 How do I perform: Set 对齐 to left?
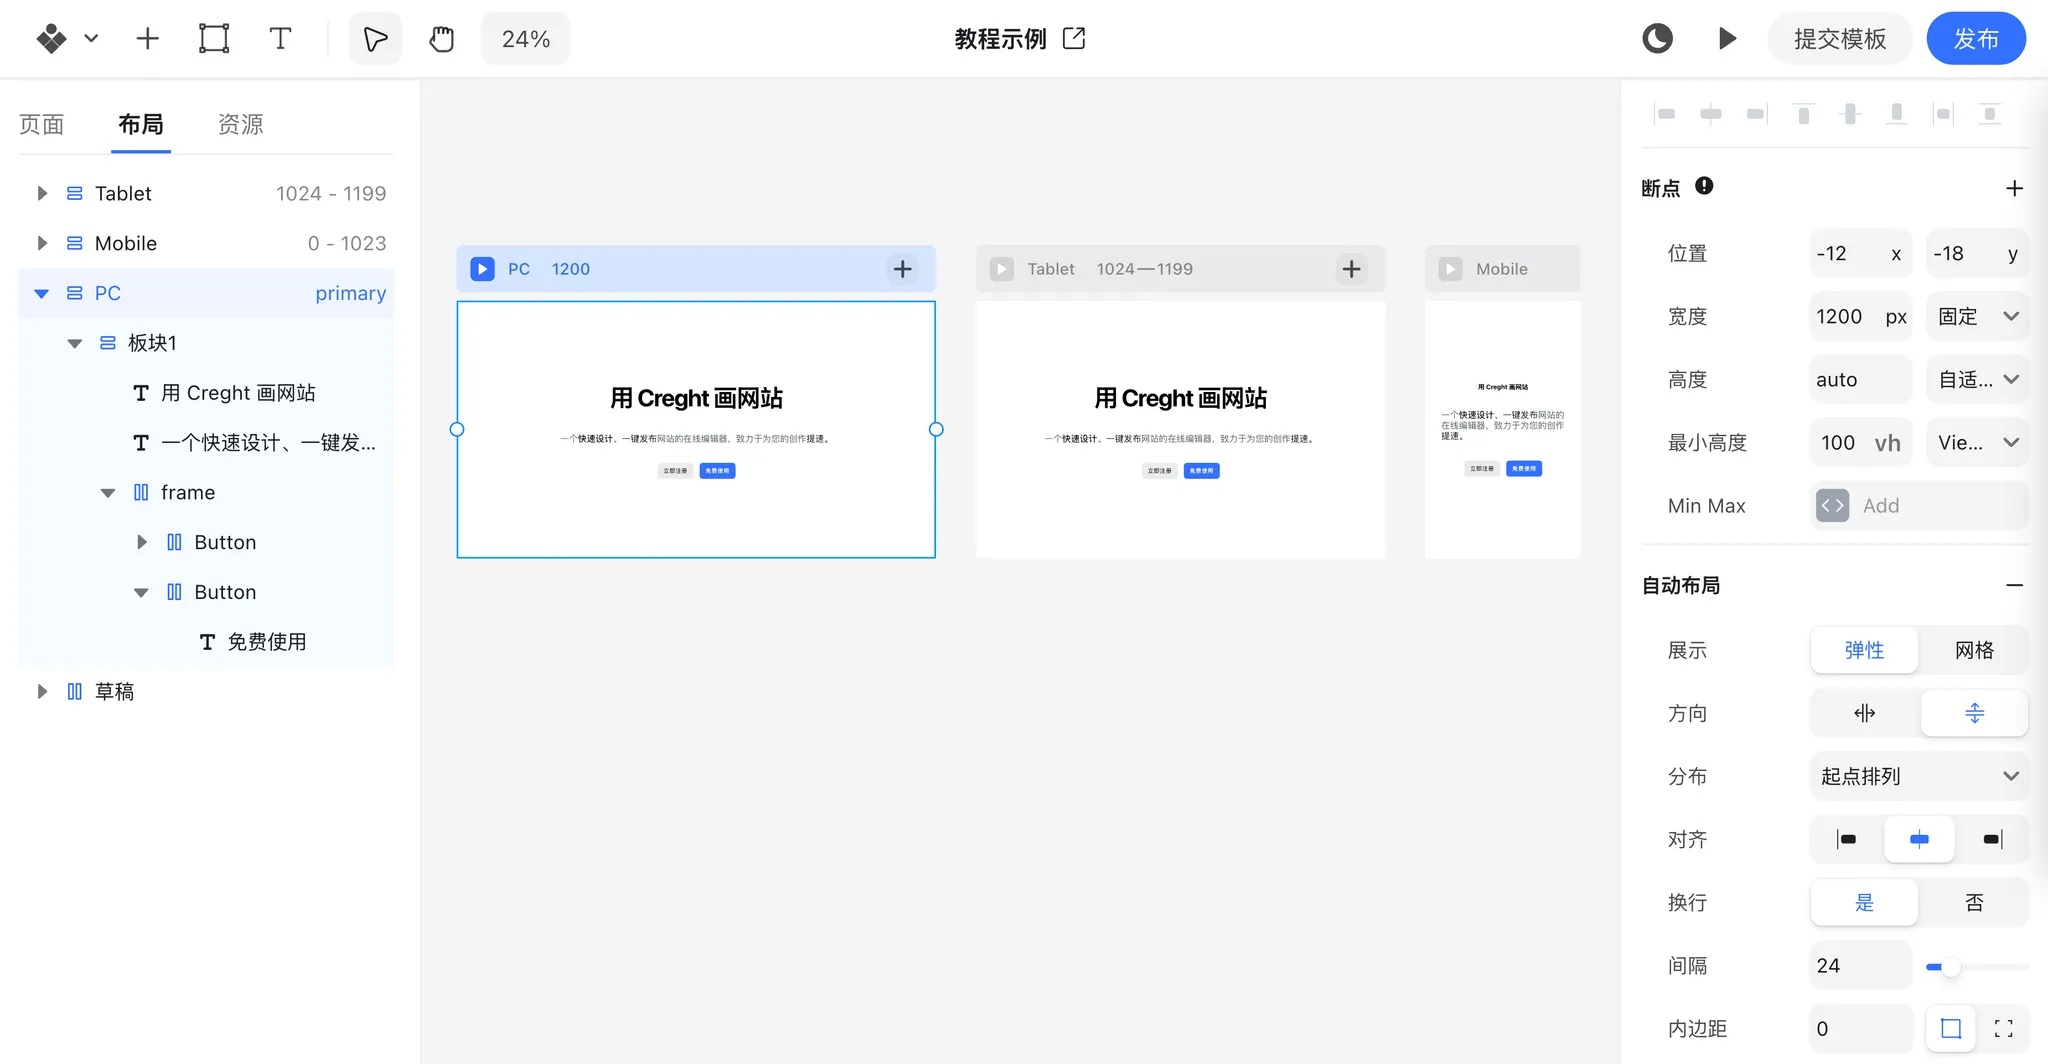pyautogui.click(x=1846, y=839)
